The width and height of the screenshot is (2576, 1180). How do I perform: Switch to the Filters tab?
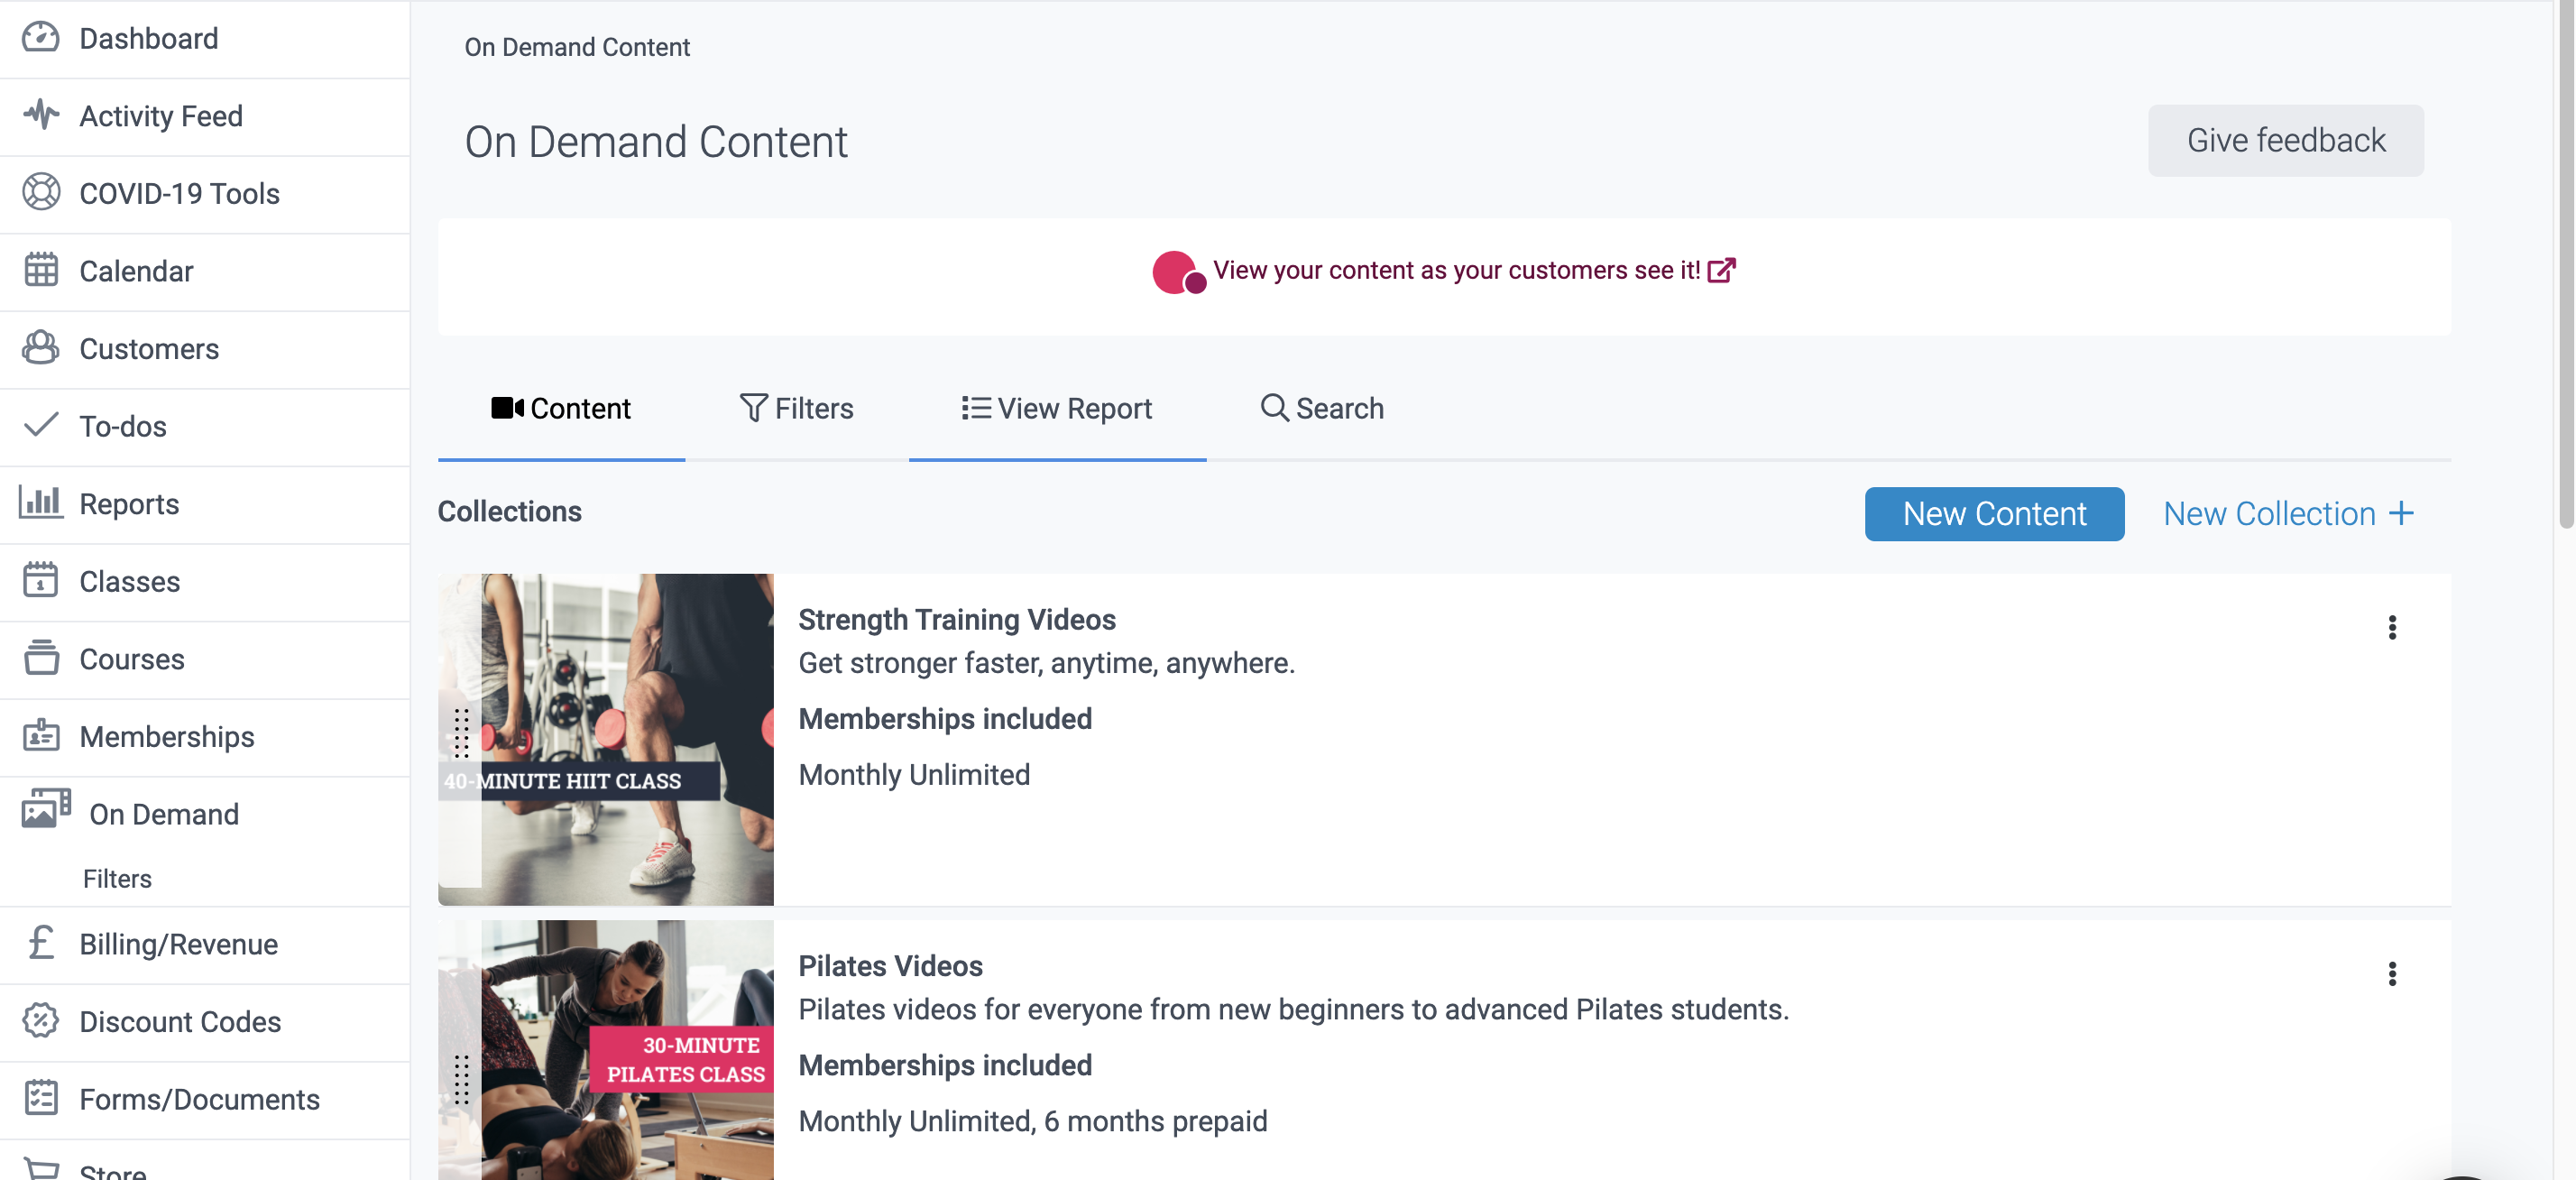pyautogui.click(x=796, y=408)
